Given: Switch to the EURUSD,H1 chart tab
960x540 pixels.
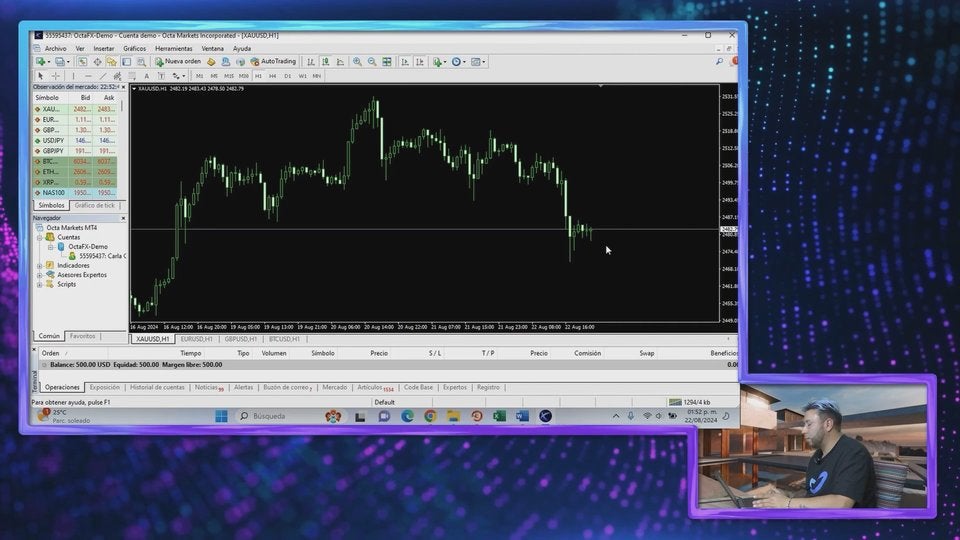Looking at the screenshot, I should tap(196, 339).
